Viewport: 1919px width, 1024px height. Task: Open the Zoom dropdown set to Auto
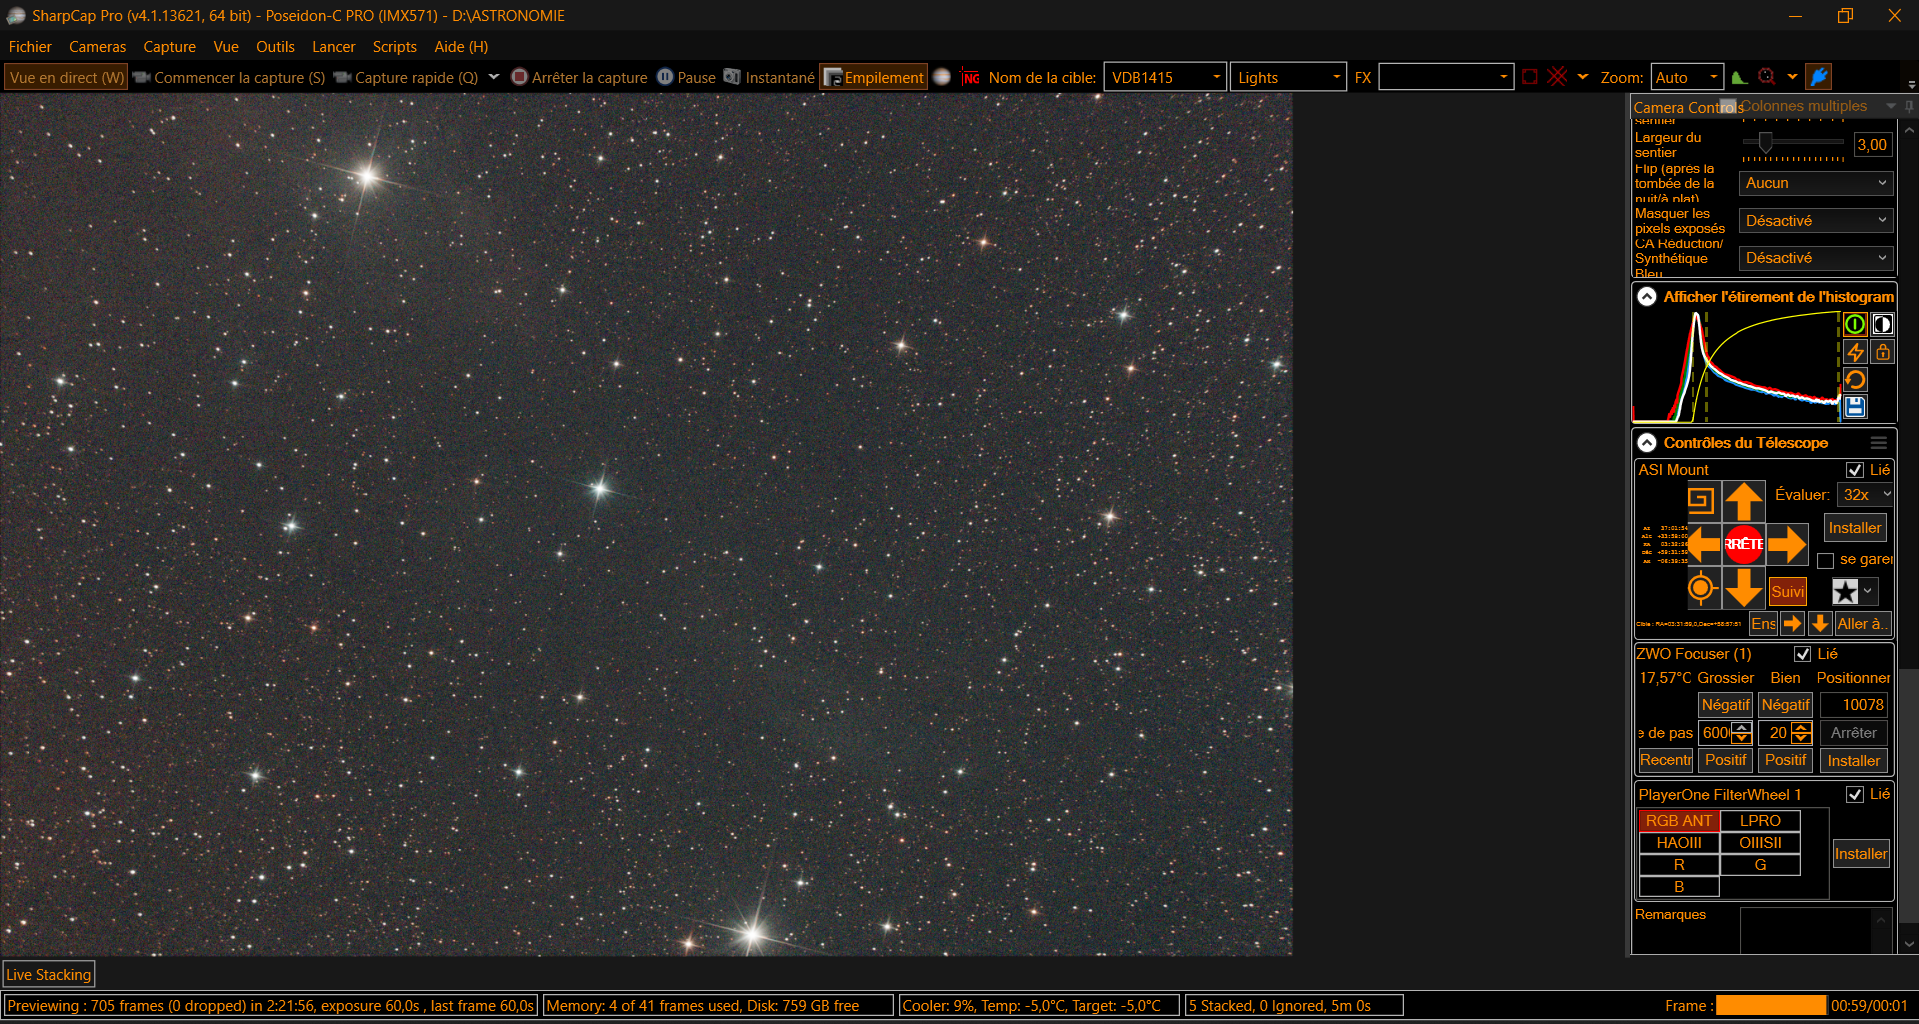(1688, 77)
